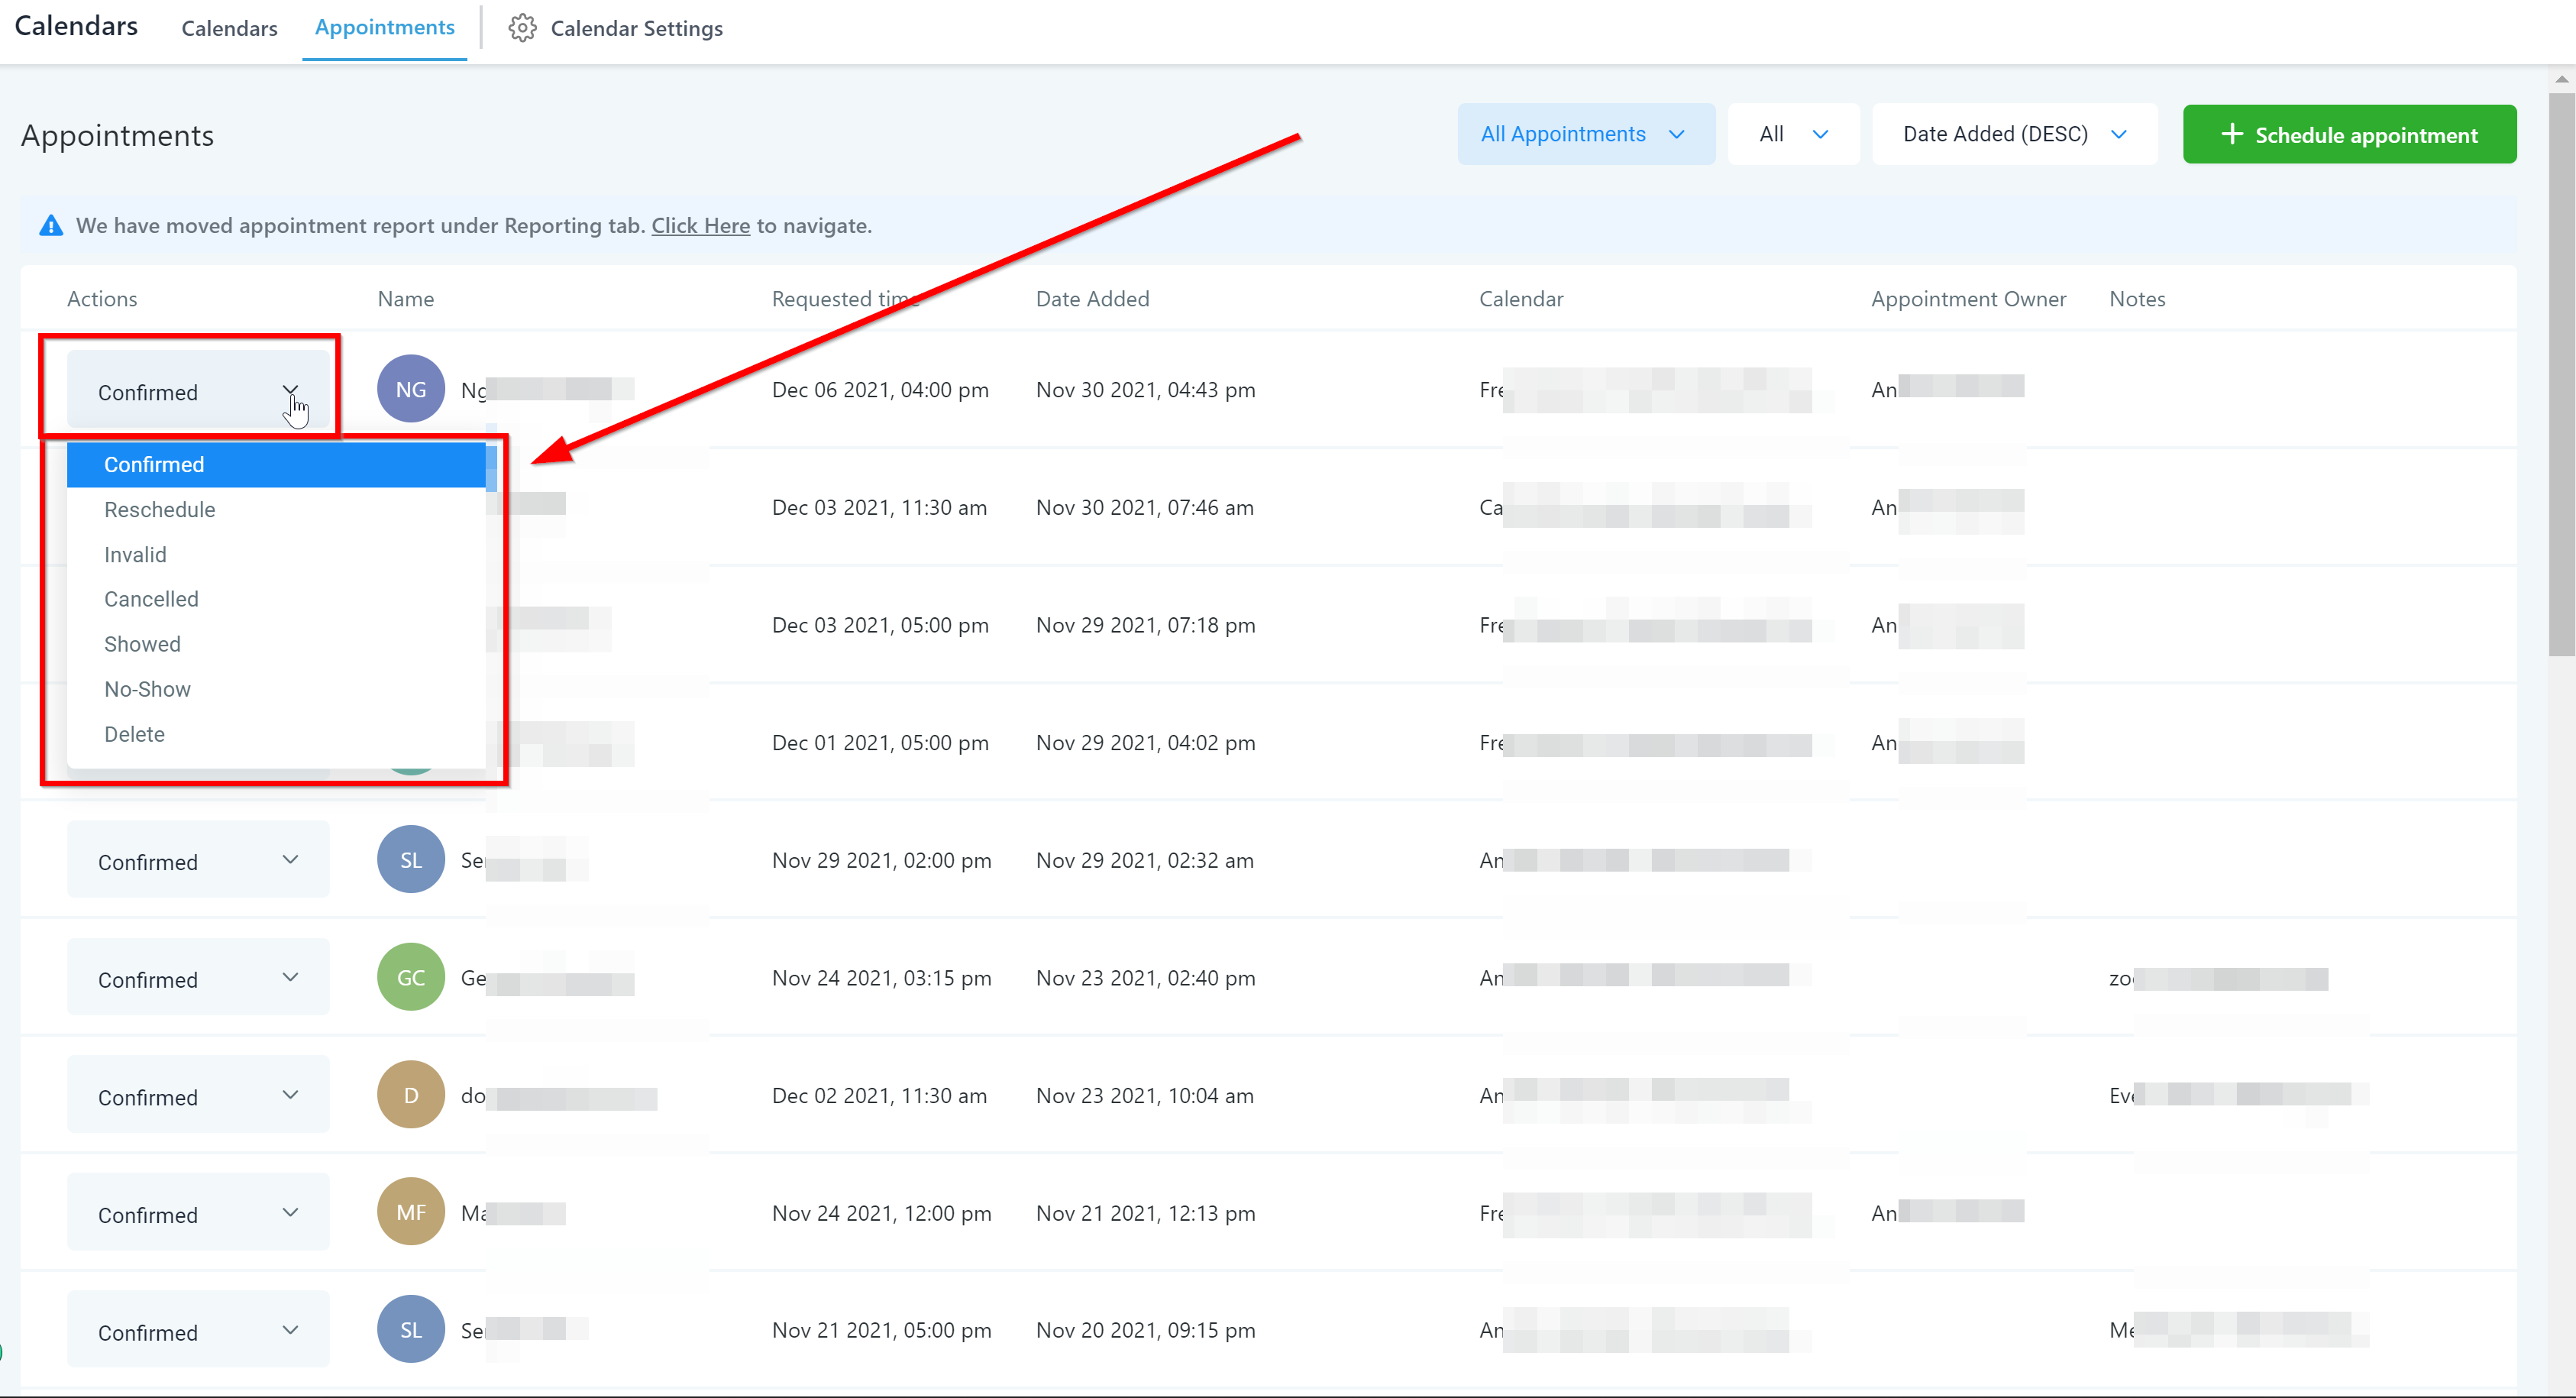Switch to the Calendars tab
The height and width of the screenshot is (1398, 2576).
229,28
